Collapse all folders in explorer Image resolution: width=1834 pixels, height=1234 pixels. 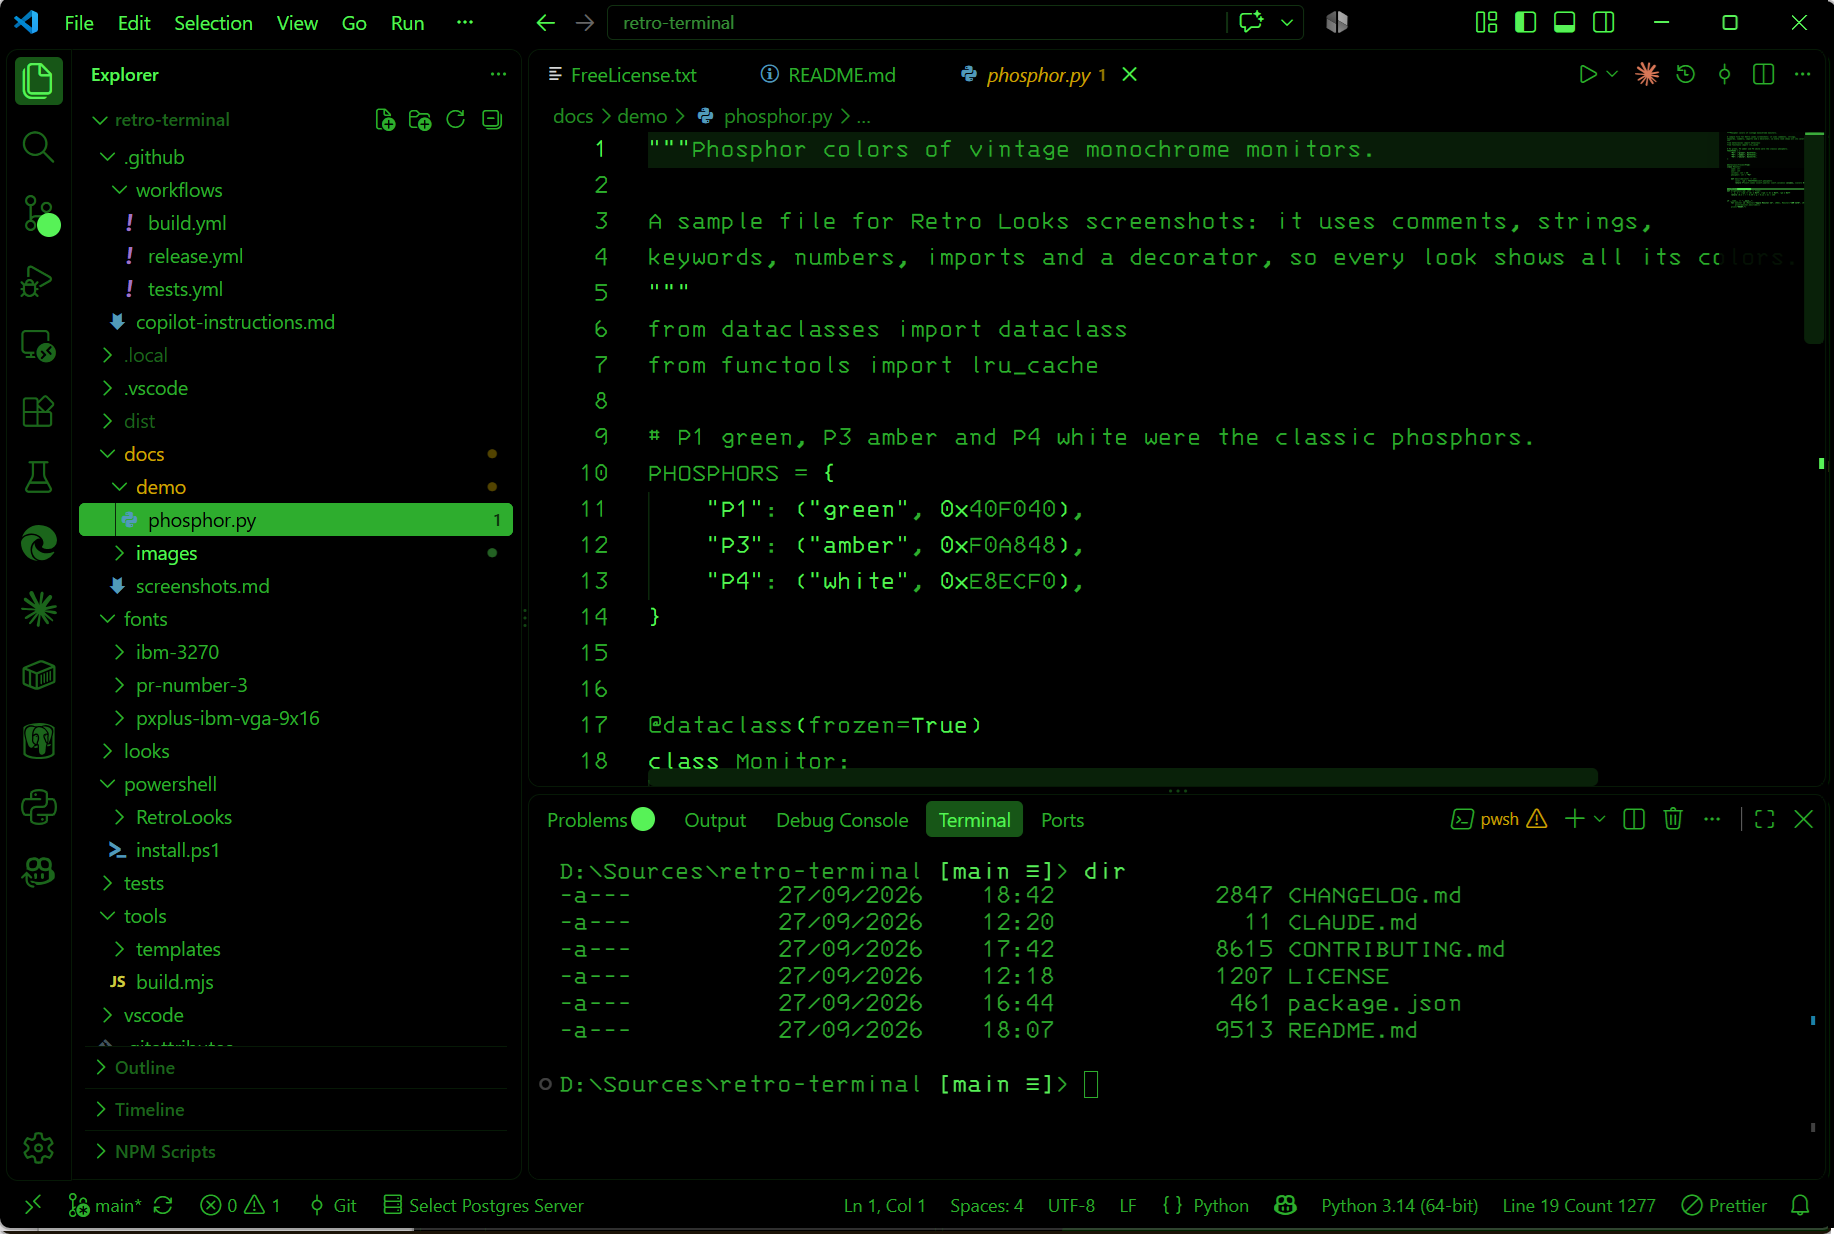492,120
